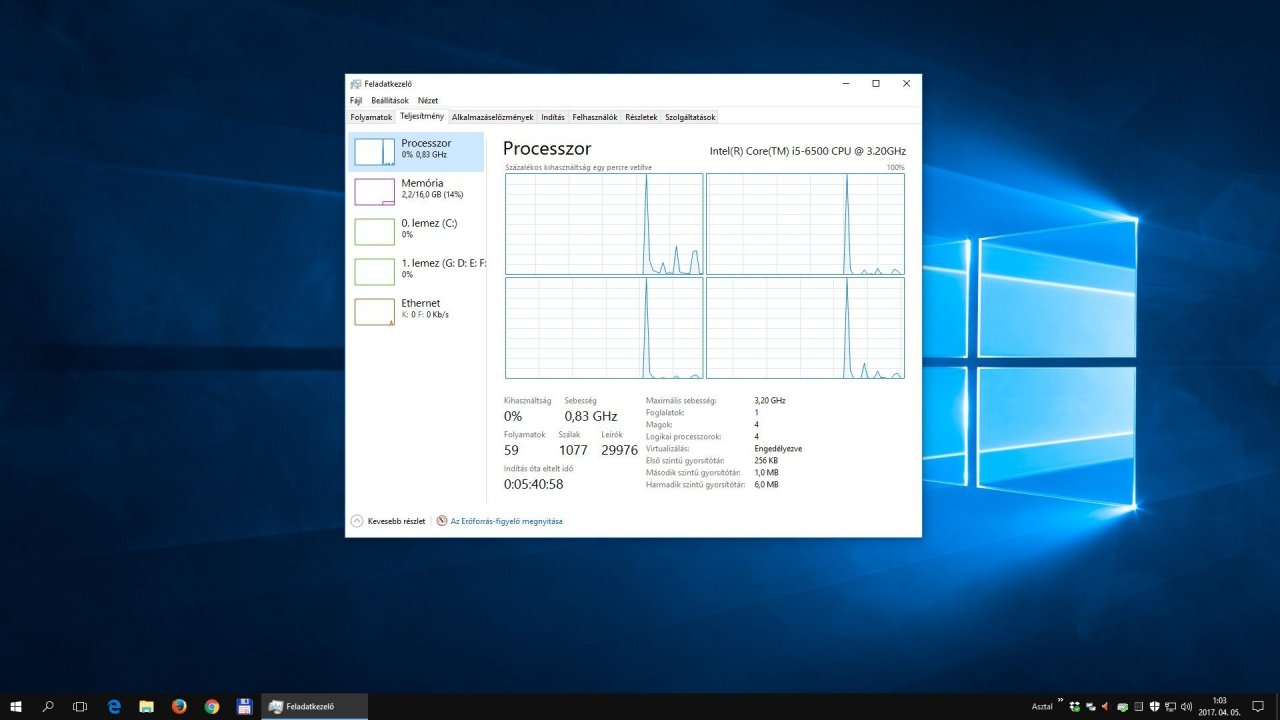Open Az Erőforrás-figyelő megnyitása link
The height and width of the screenshot is (720, 1280).
point(507,521)
